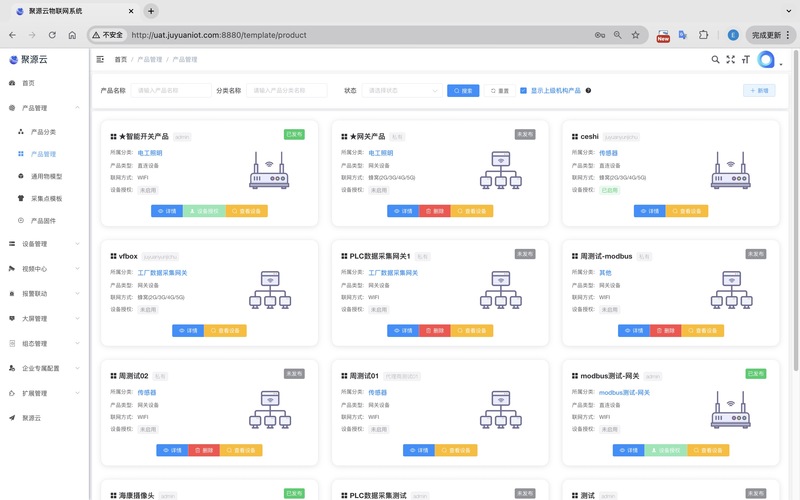The image size is (800, 500).
Task: Expand the 大屏管理 sidebar menu
Action: click(x=44, y=319)
